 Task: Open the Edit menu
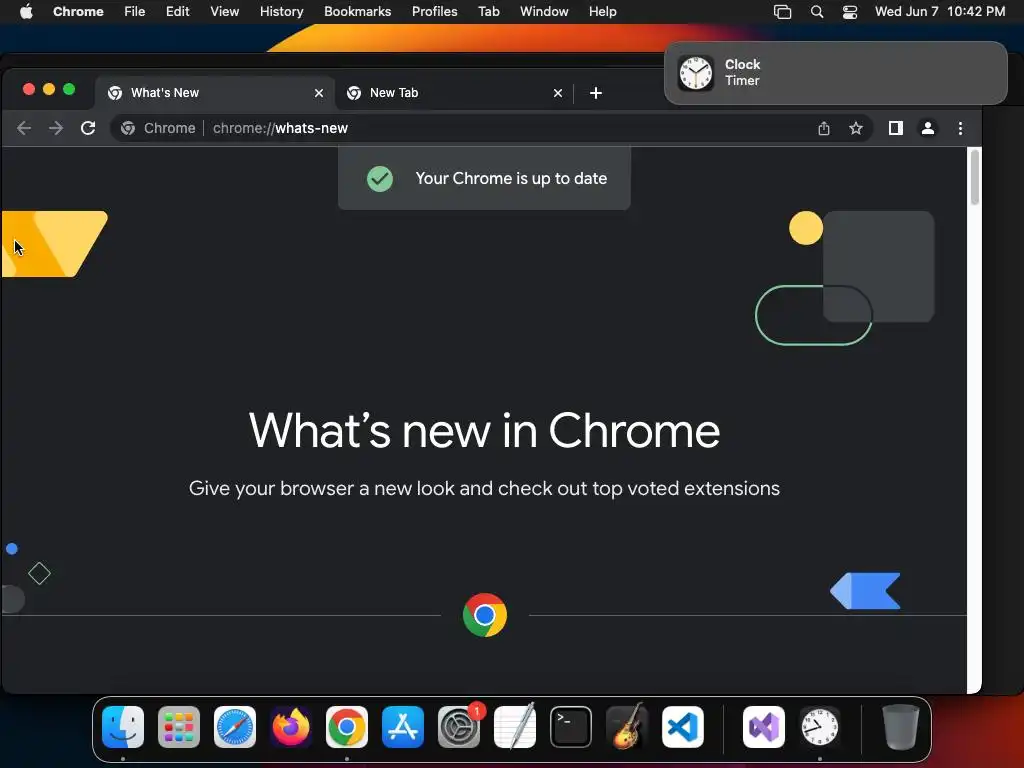click(177, 11)
